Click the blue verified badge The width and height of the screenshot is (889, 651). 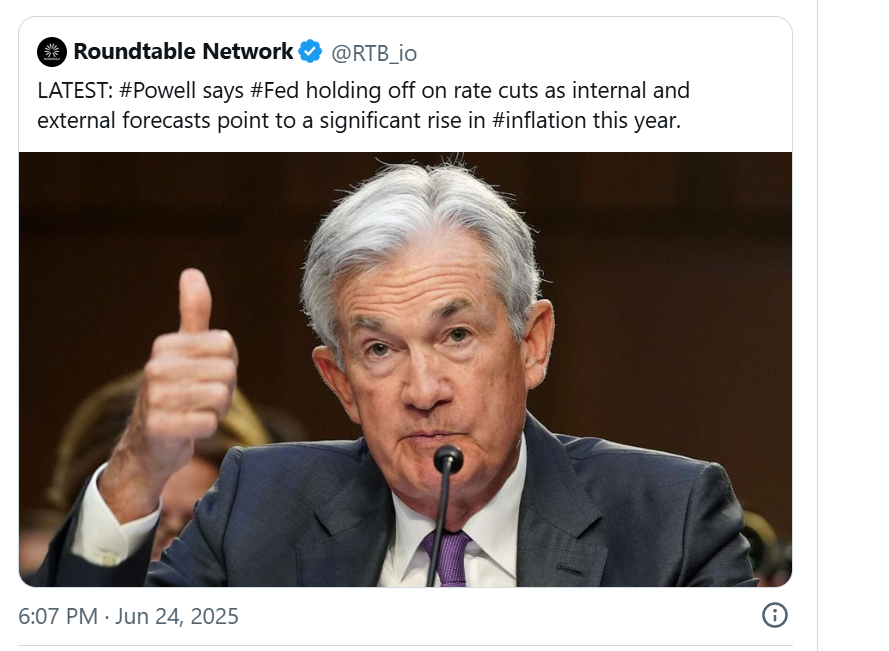click(311, 52)
